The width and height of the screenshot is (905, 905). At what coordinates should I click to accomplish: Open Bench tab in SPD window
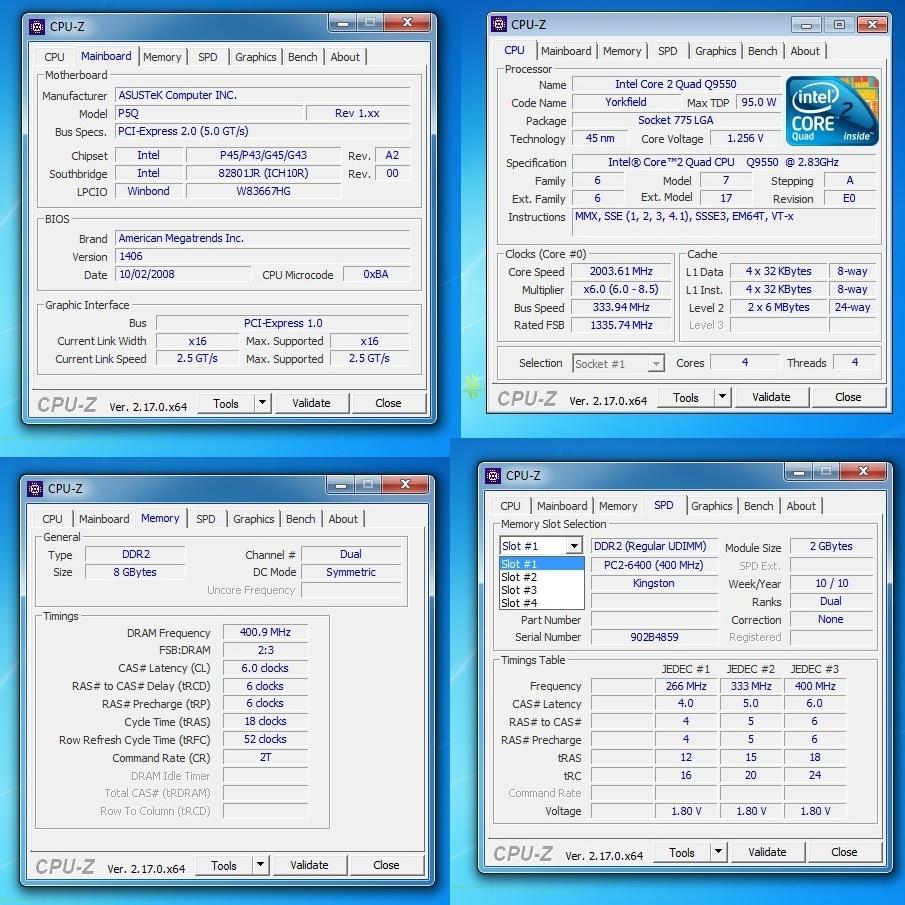coord(758,506)
